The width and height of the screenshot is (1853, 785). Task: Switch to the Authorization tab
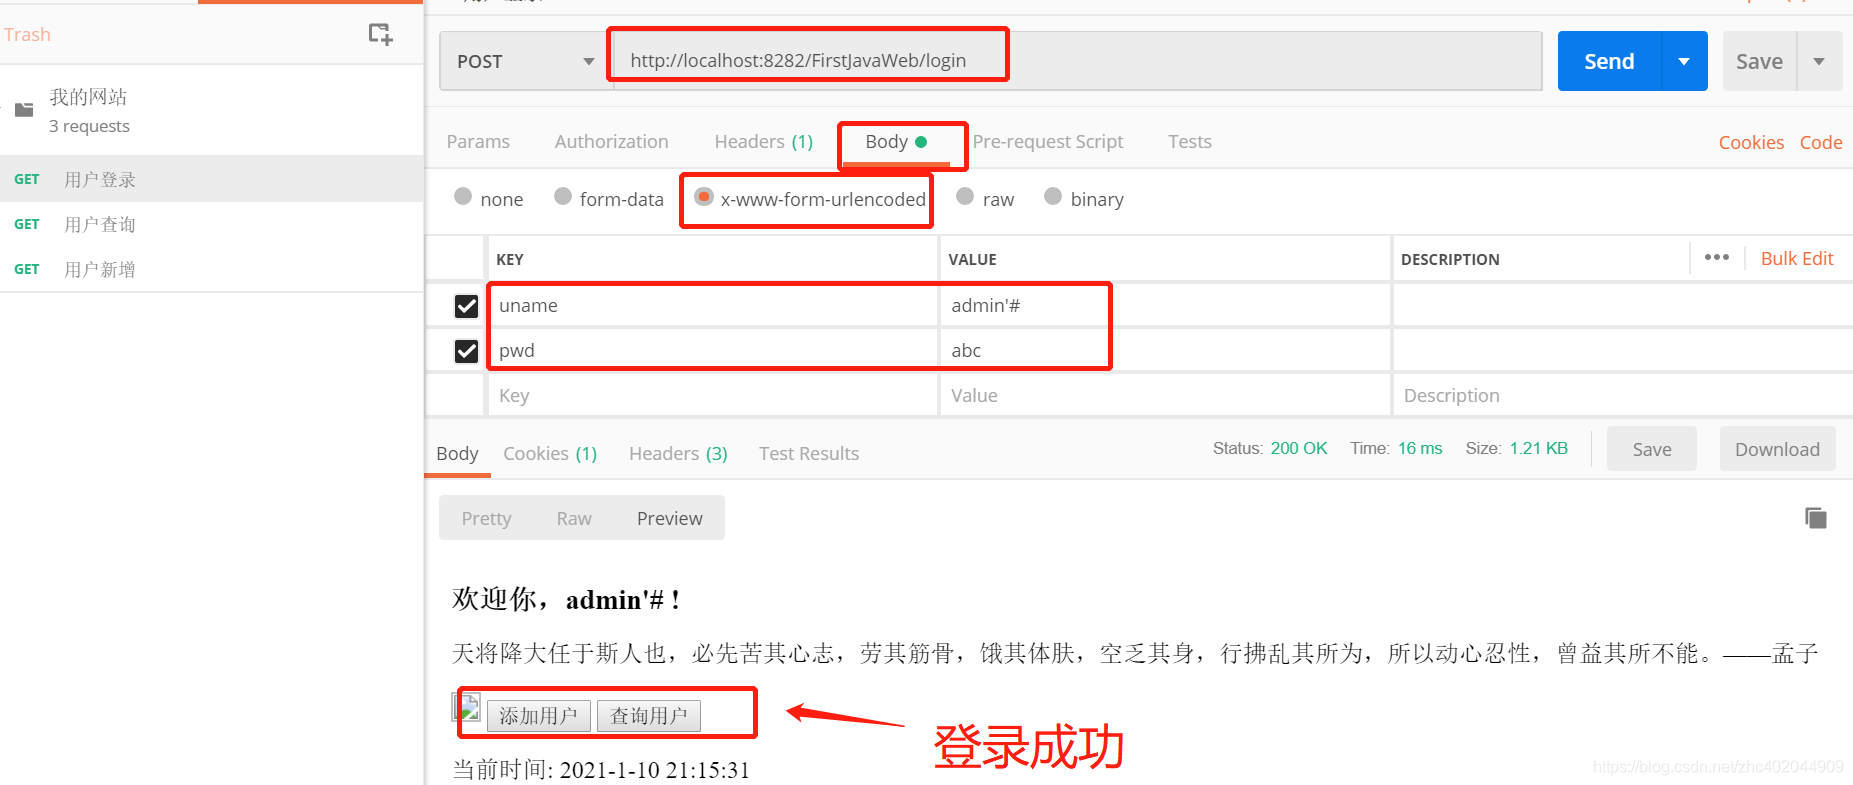click(x=612, y=142)
